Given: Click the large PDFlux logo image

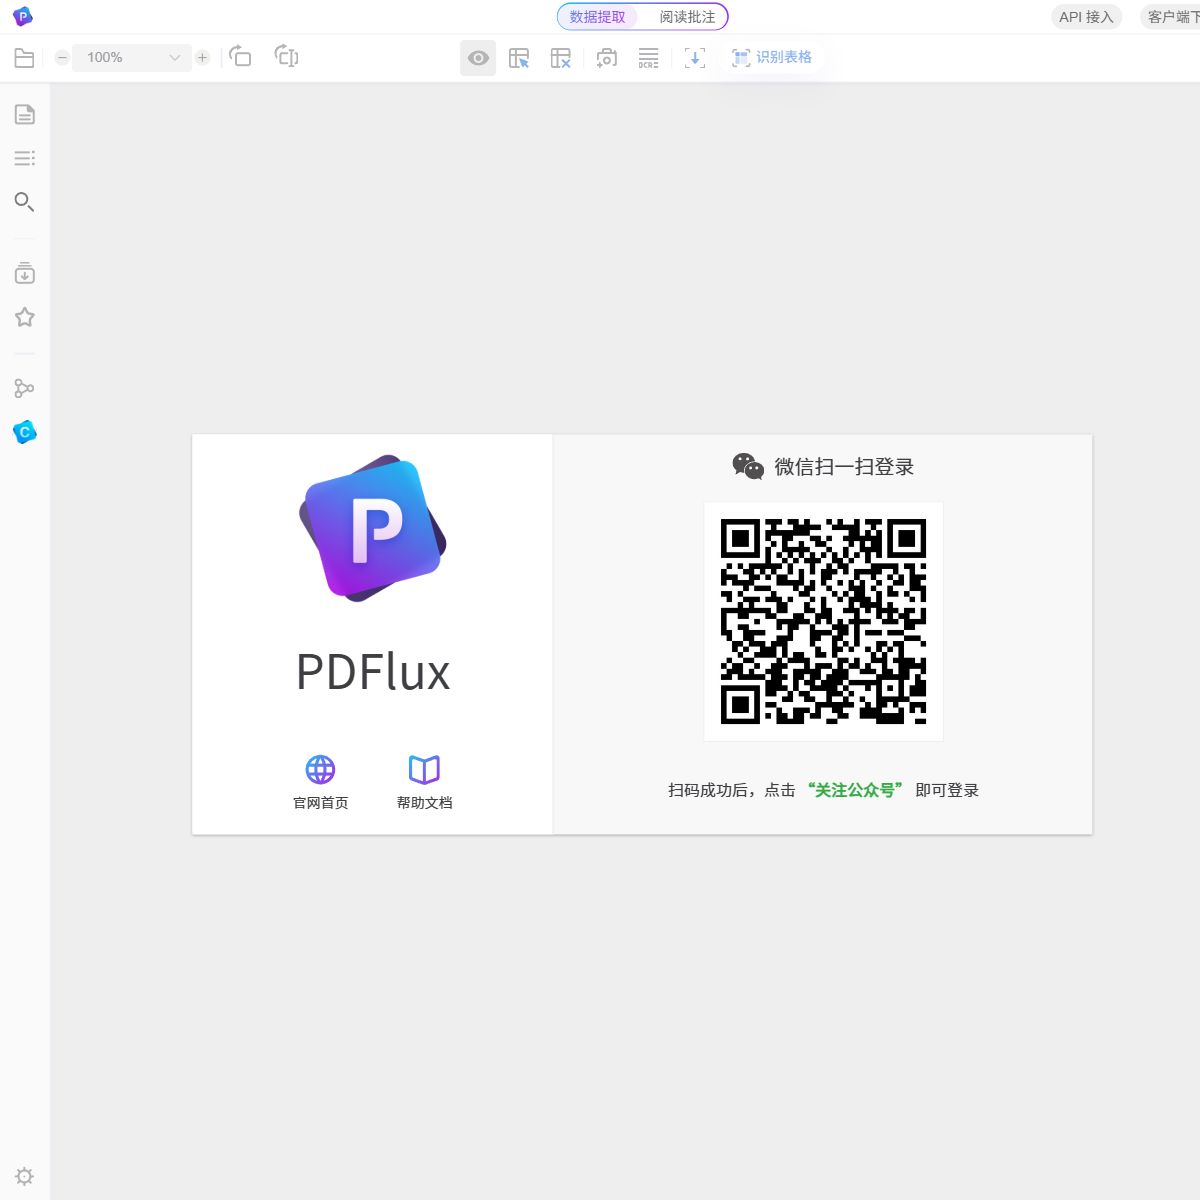Looking at the screenshot, I should pyautogui.click(x=373, y=528).
